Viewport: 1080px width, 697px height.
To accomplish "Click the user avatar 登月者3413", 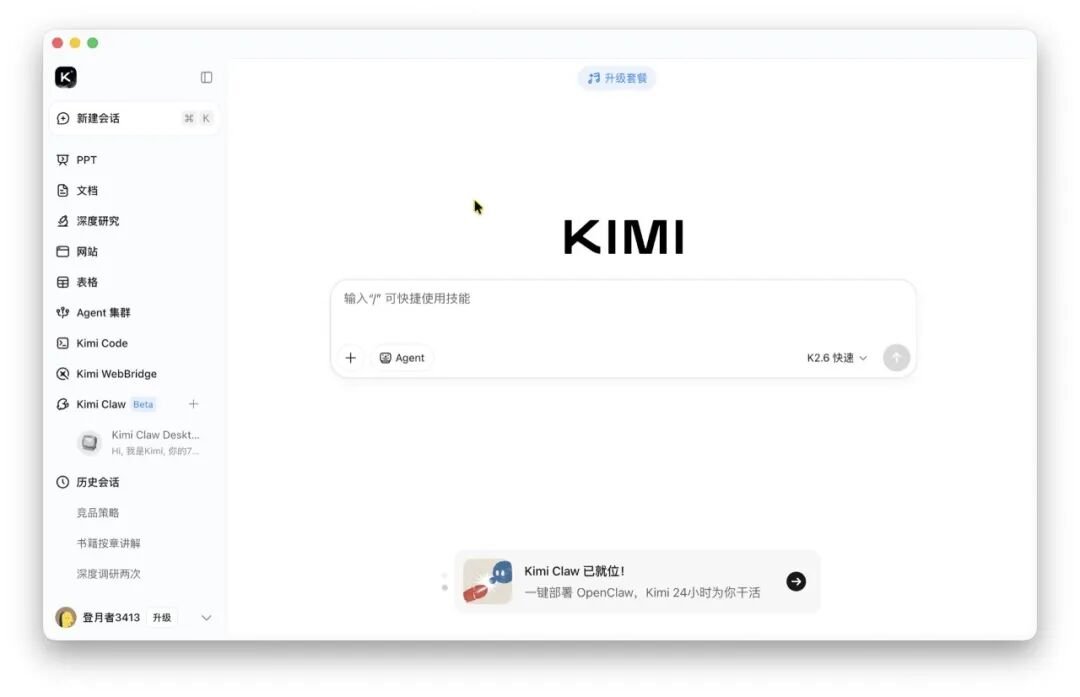I will click(x=65, y=618).
